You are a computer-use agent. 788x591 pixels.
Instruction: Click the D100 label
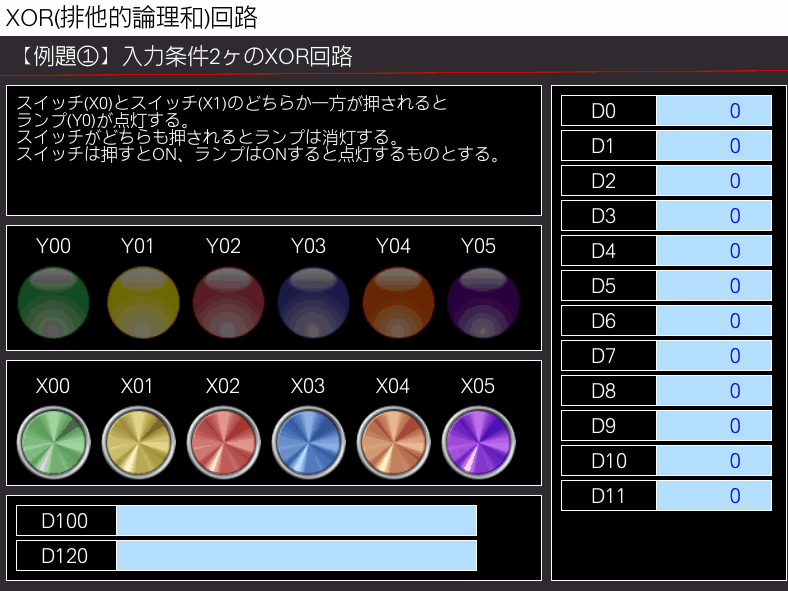tap(65, 521)
